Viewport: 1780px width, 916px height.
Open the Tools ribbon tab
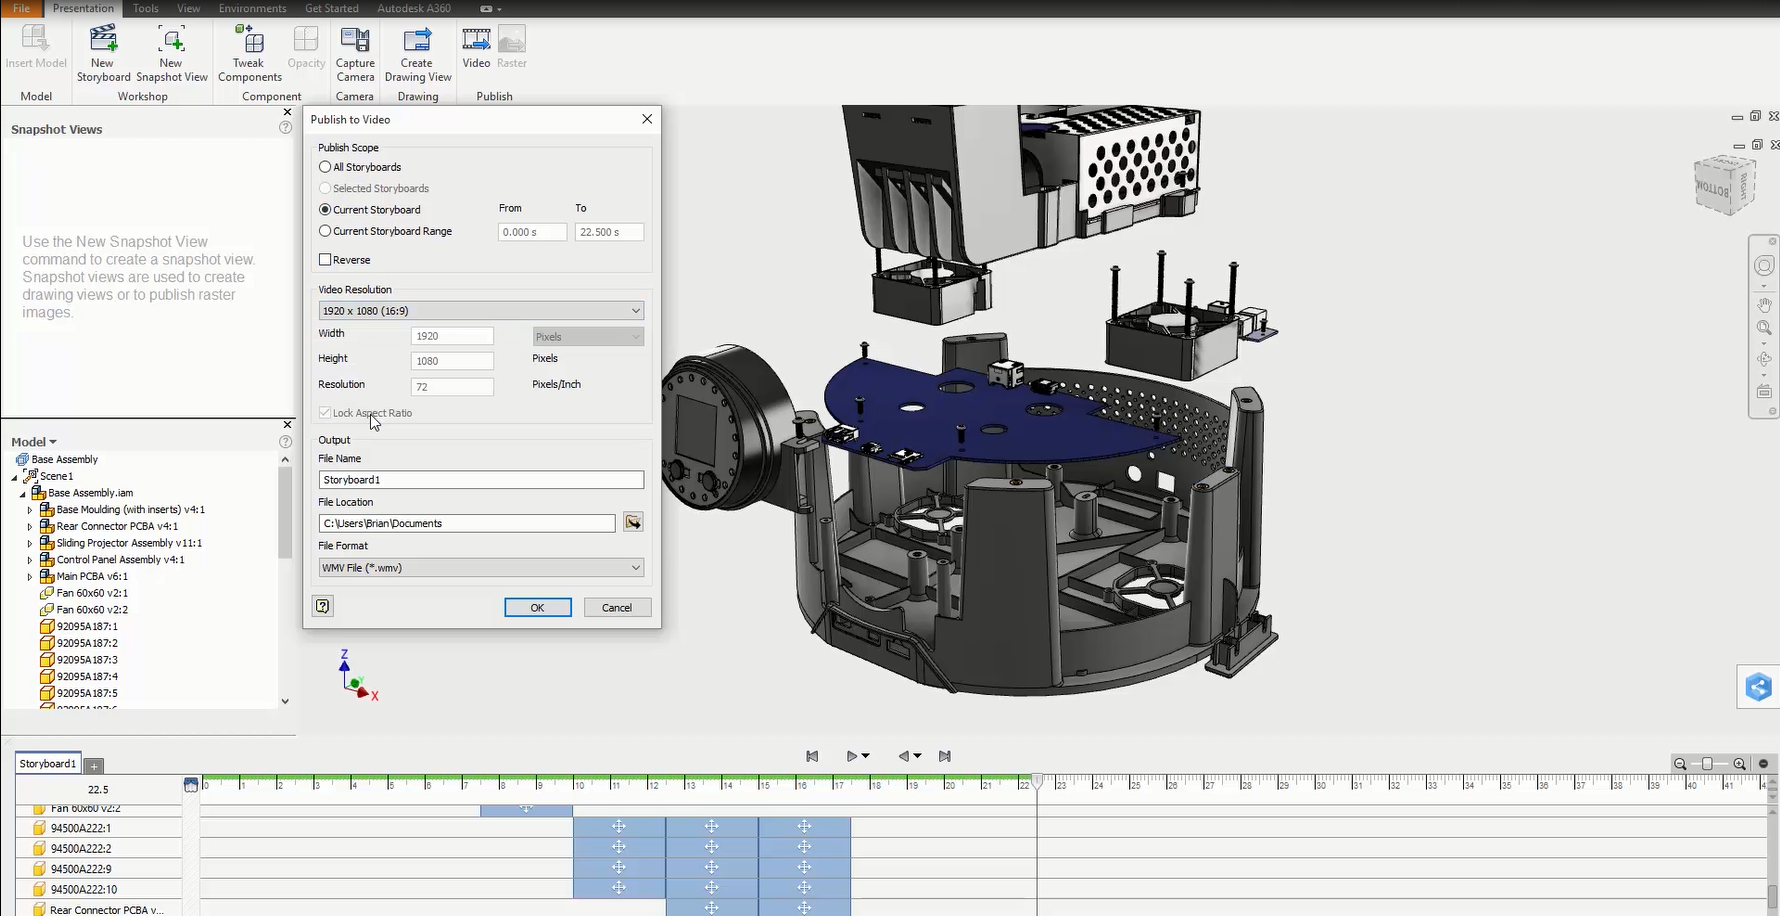(x=146, y=8)
